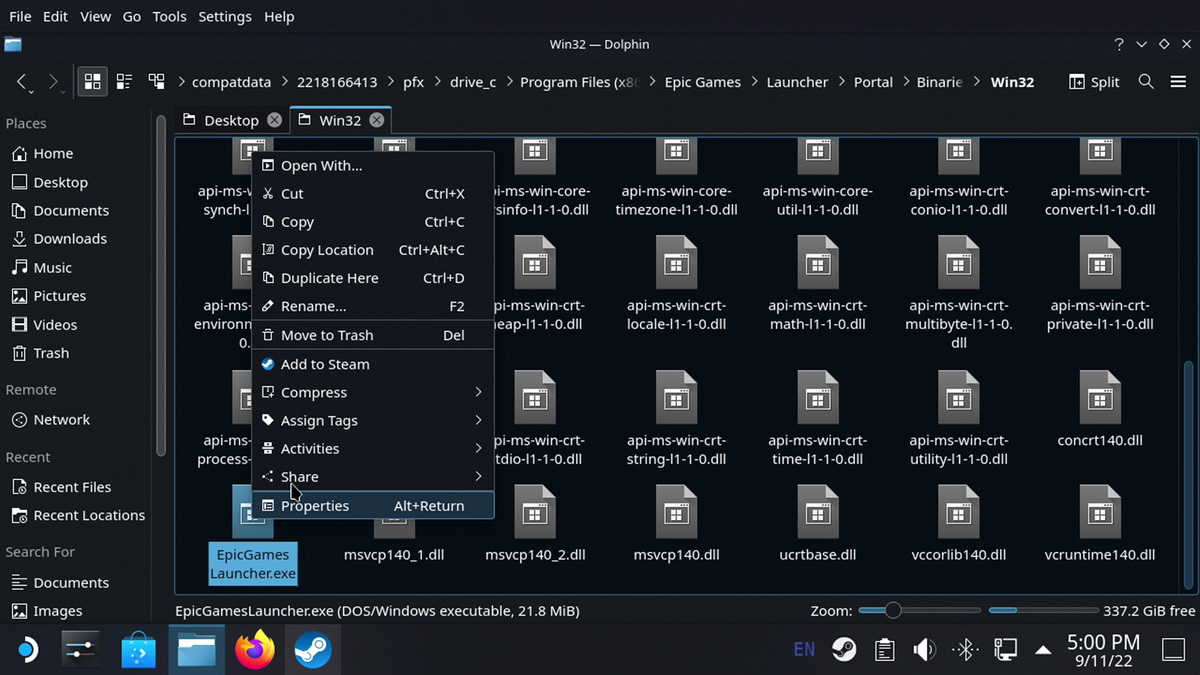
Task: Open the back history dropdown arrow
Action: coord(32,92)
